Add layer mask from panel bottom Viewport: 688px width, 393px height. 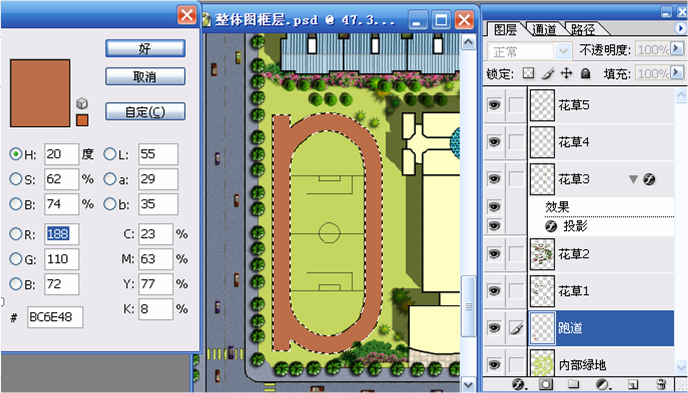click(546, 385)
